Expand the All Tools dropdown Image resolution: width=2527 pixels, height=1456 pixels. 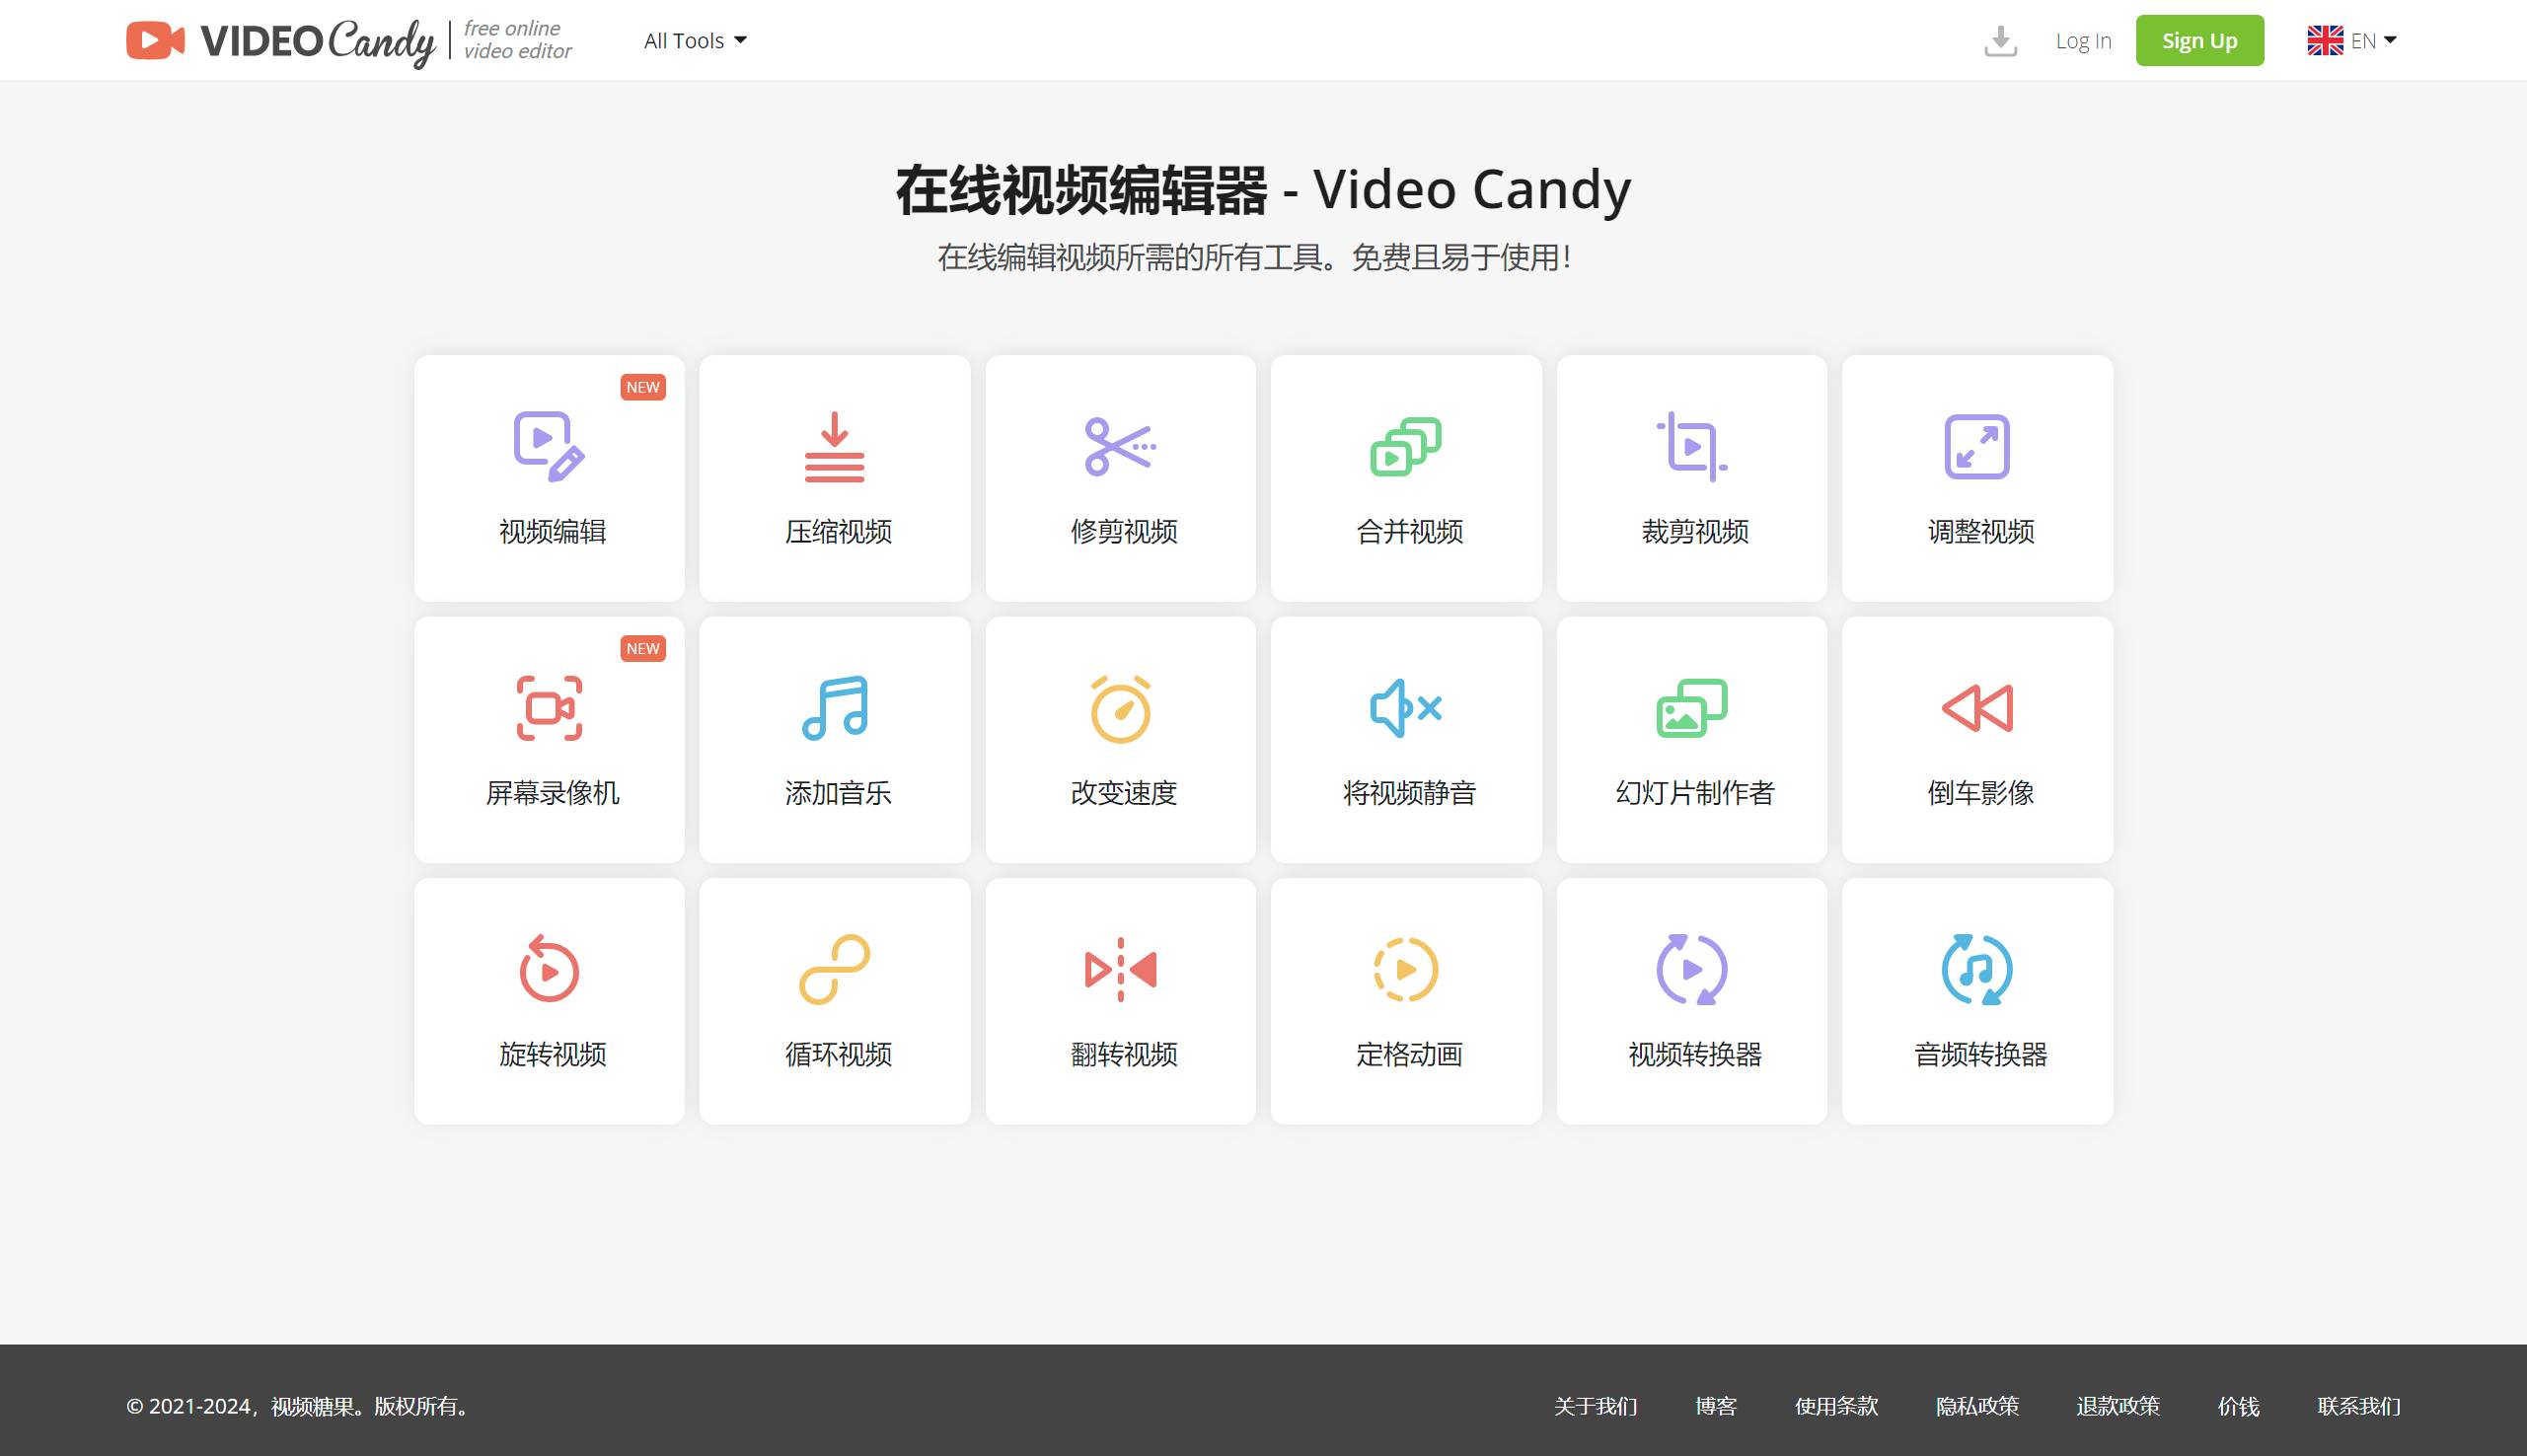[694, 40]
